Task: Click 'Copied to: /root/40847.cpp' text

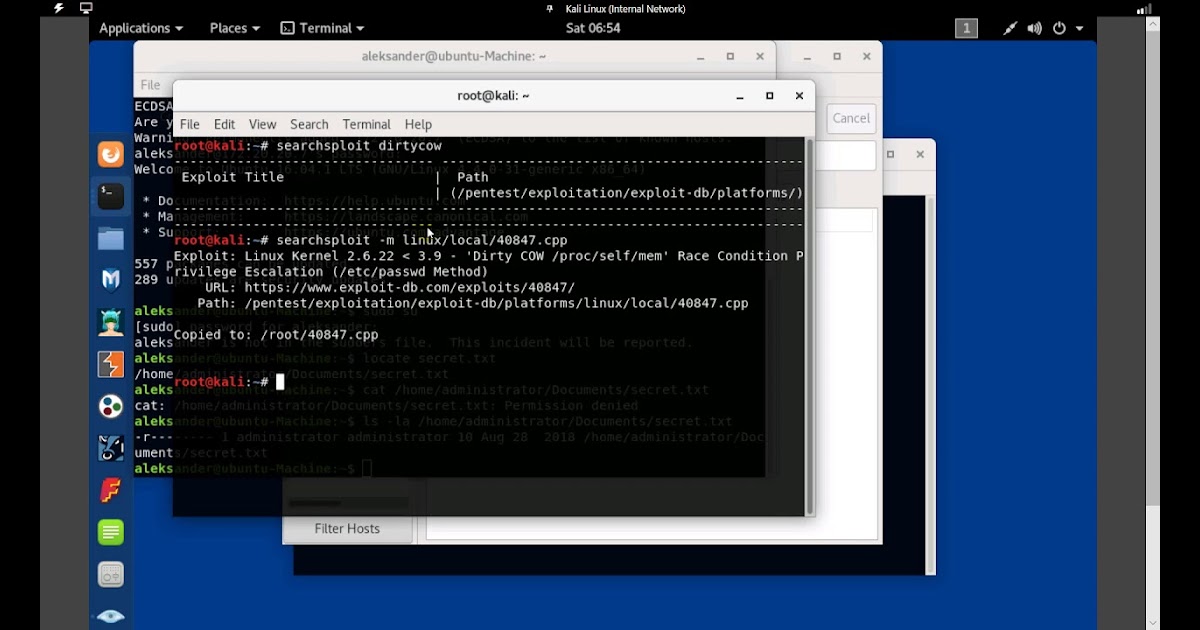Action: pyautogui.click(x=276, y=335)
